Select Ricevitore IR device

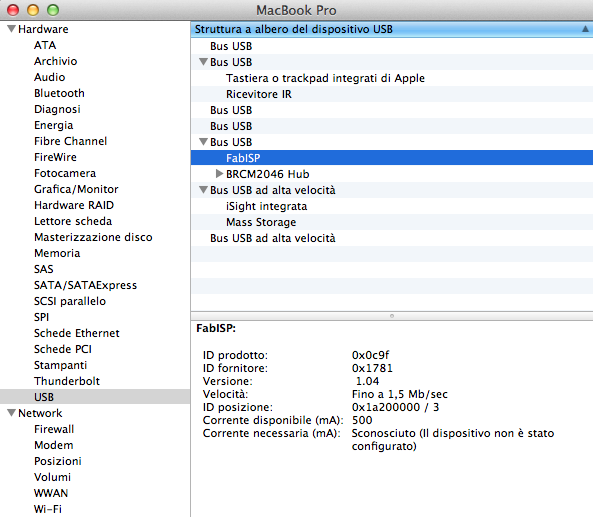click(392, 94)
